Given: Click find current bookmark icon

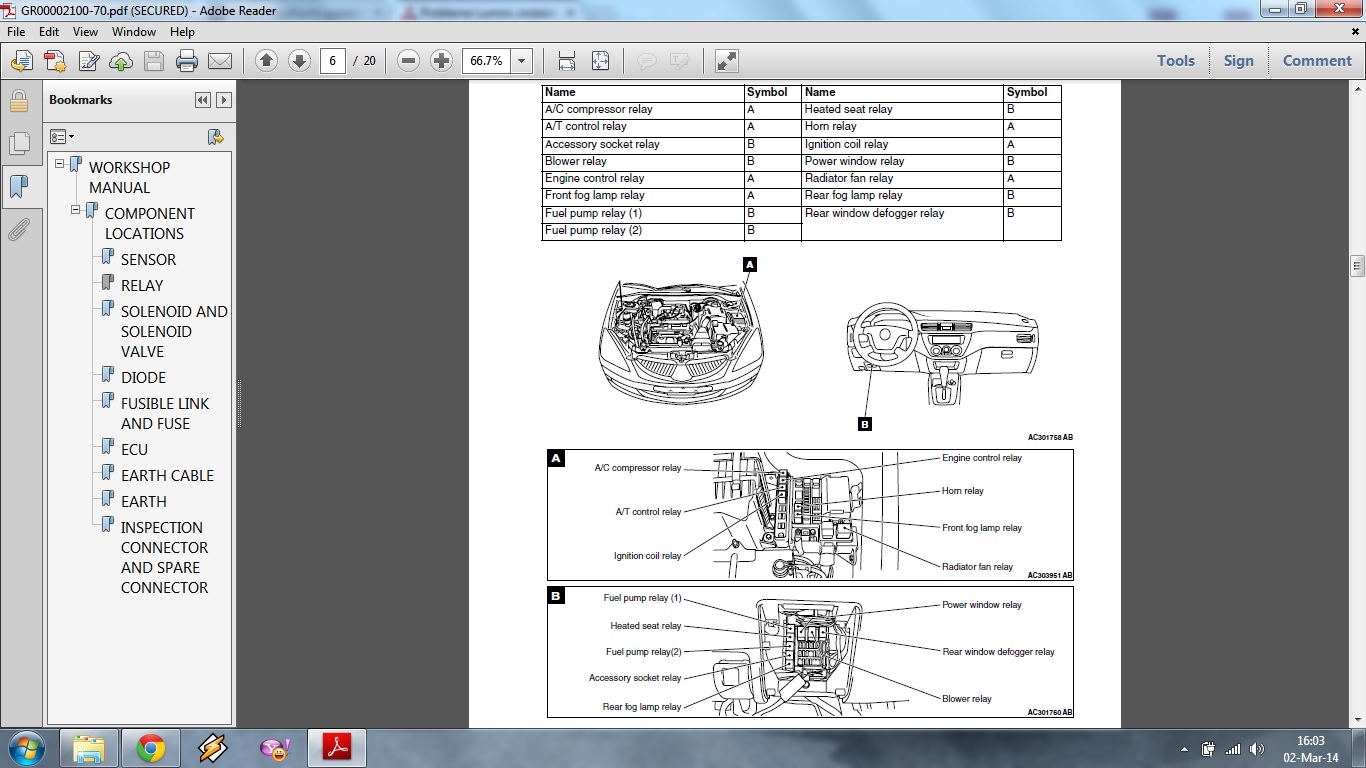Looking at the screenshot, I should pos(215,137).
